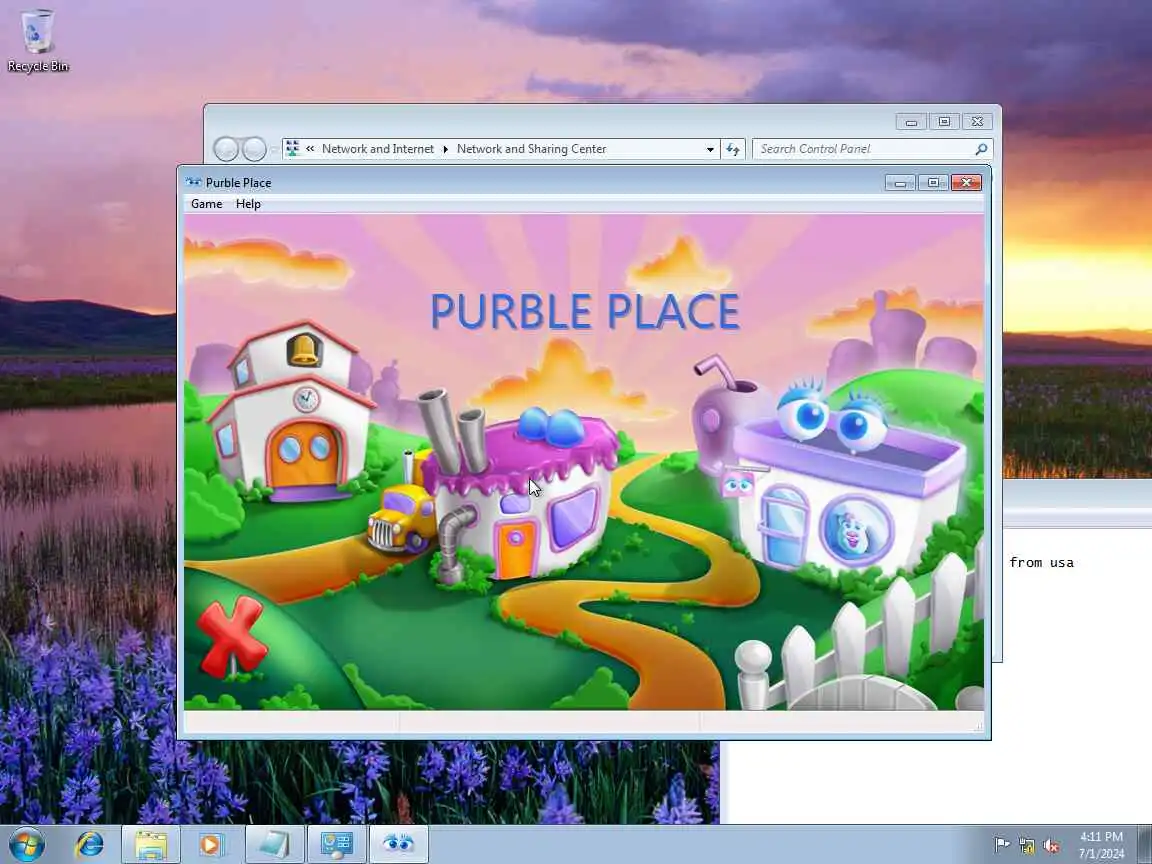Open the Windows Start menu
Viewport: 1152px width, 864px height.
[x=26, y=844]
